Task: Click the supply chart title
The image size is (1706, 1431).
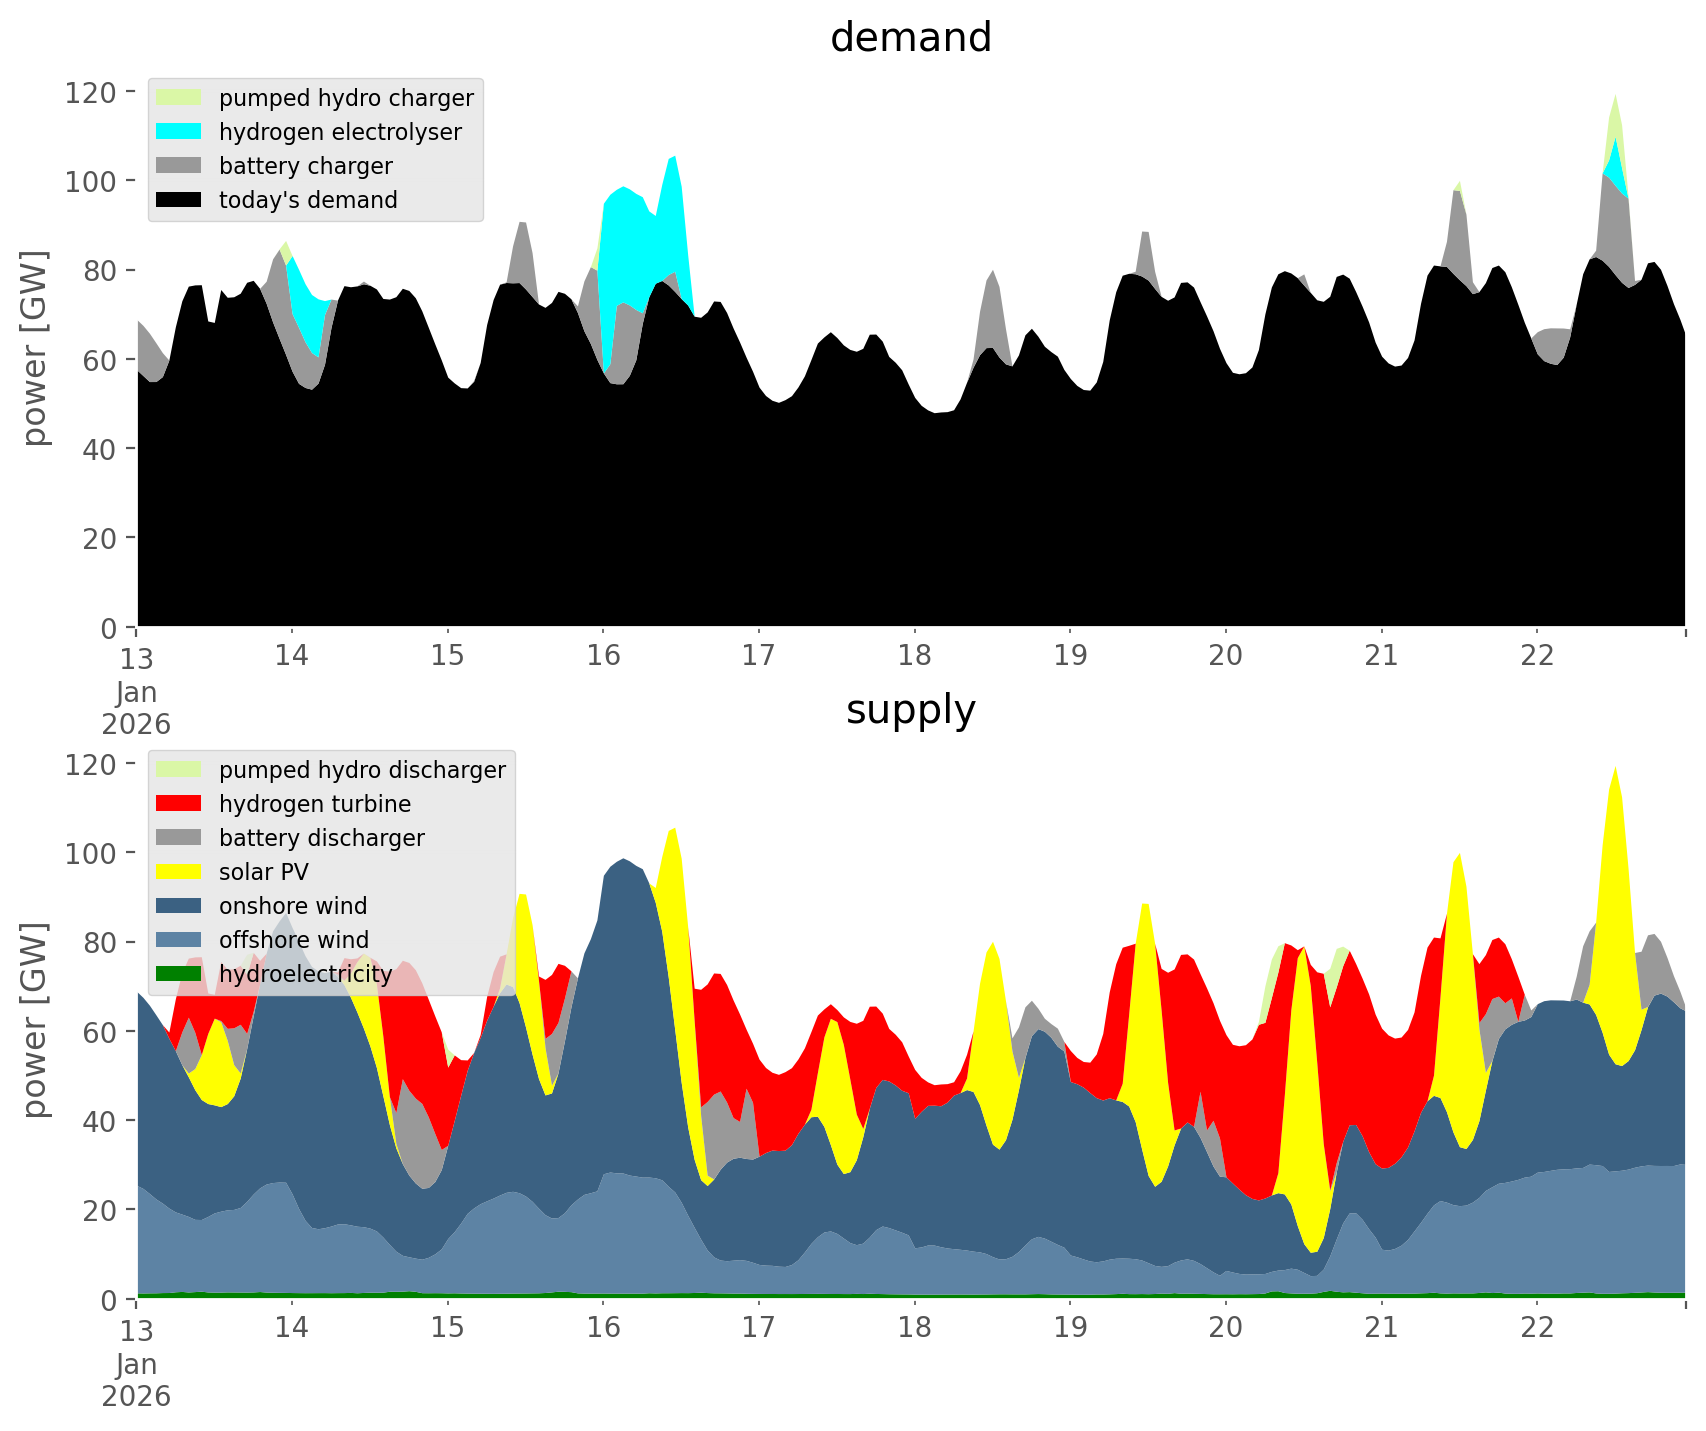Action: 910,710
